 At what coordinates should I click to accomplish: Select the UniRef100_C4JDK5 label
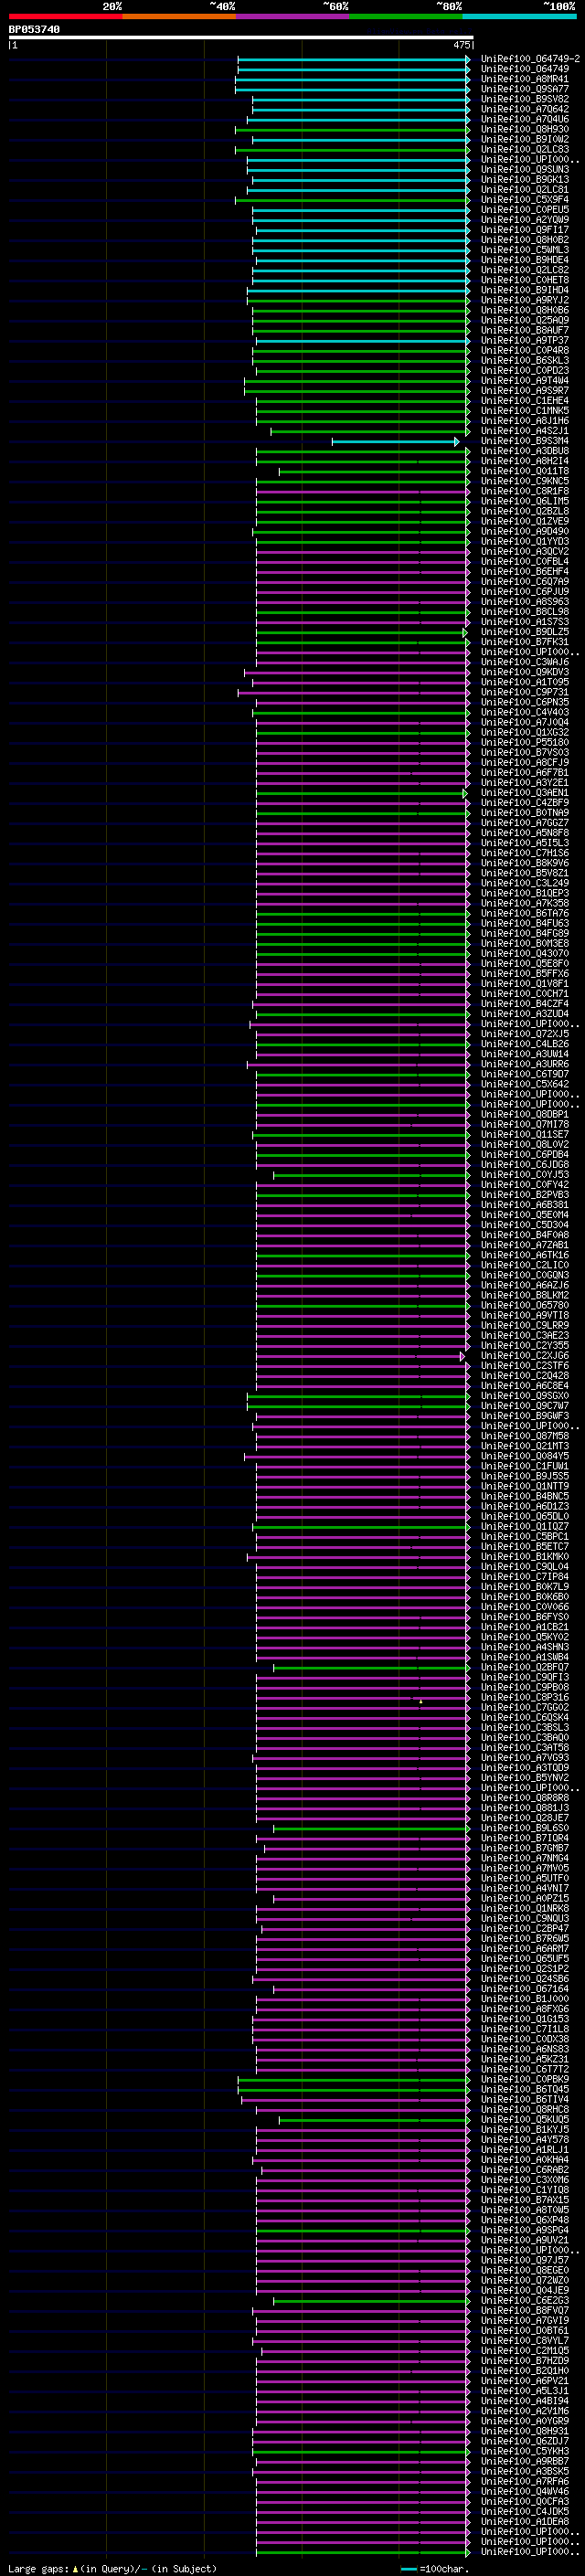point(525,2511)
